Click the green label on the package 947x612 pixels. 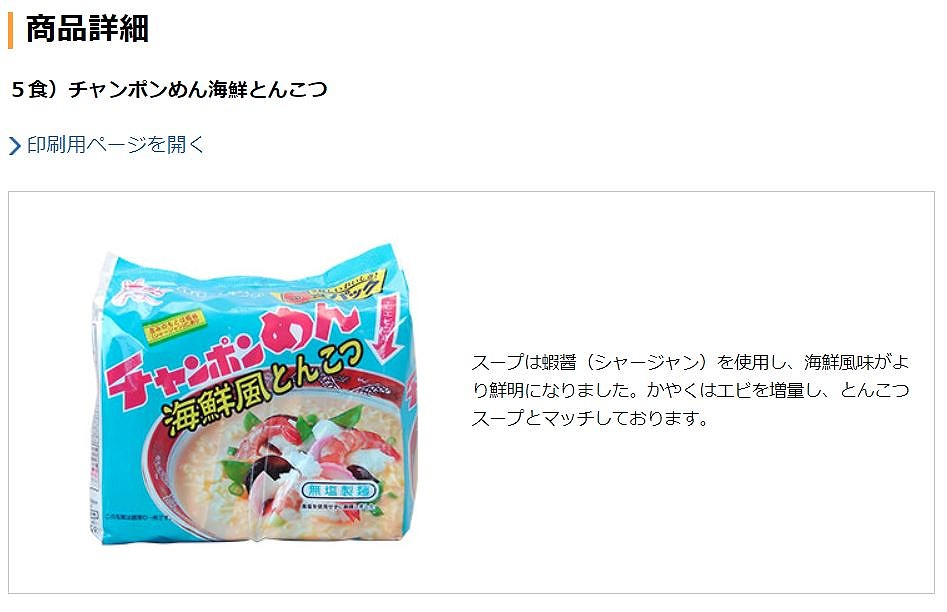pyautogui.click(x=175, y=327)
